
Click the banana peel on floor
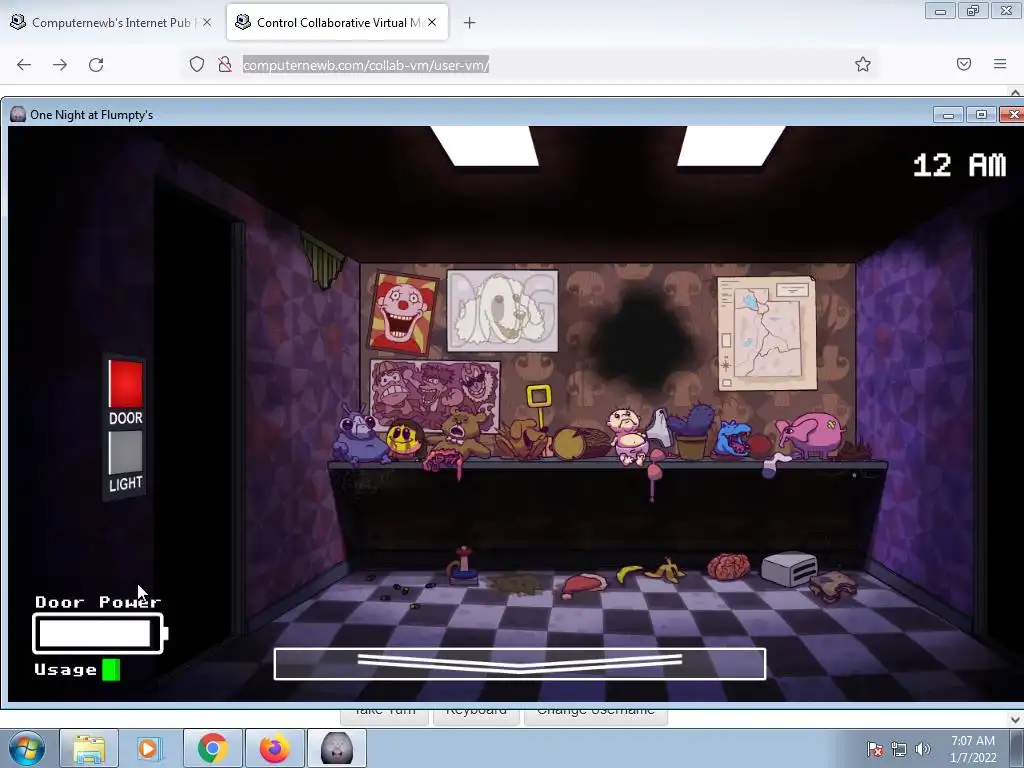pyautogui.click(x=665, y=571)
